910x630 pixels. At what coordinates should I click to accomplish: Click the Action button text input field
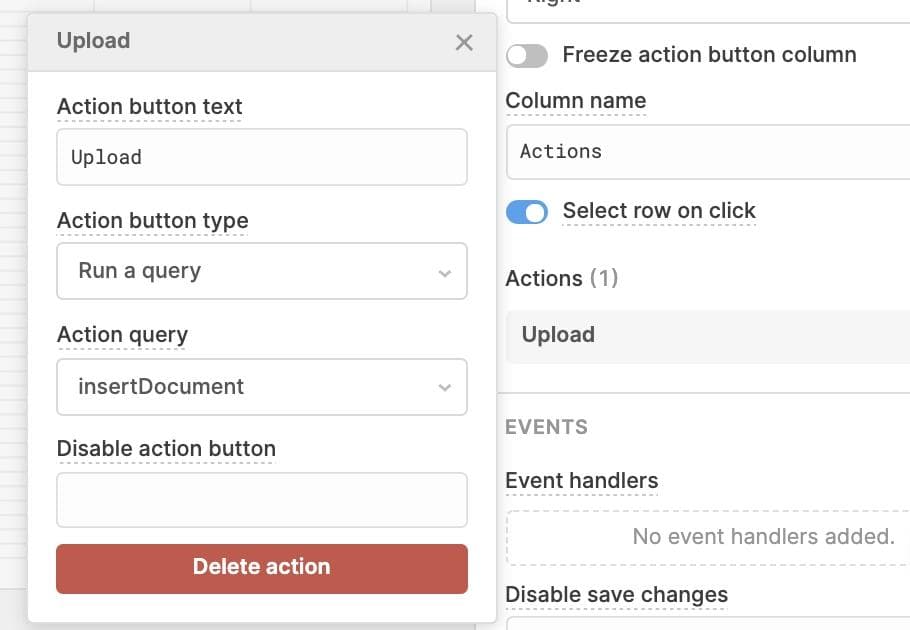[261, 157]
